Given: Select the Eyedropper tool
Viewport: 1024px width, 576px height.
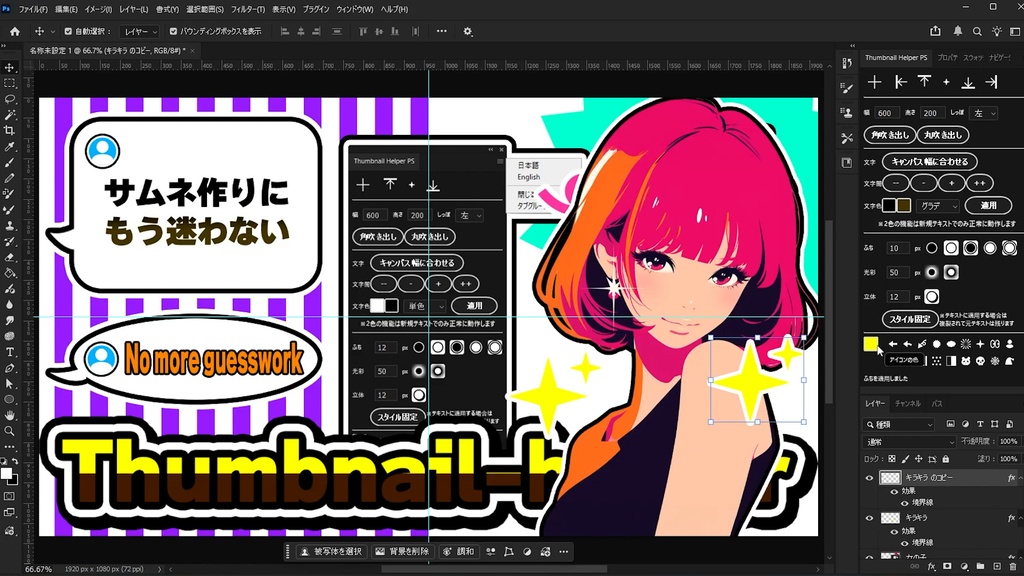Looking at the screenshot, I should tap(9, 147).
